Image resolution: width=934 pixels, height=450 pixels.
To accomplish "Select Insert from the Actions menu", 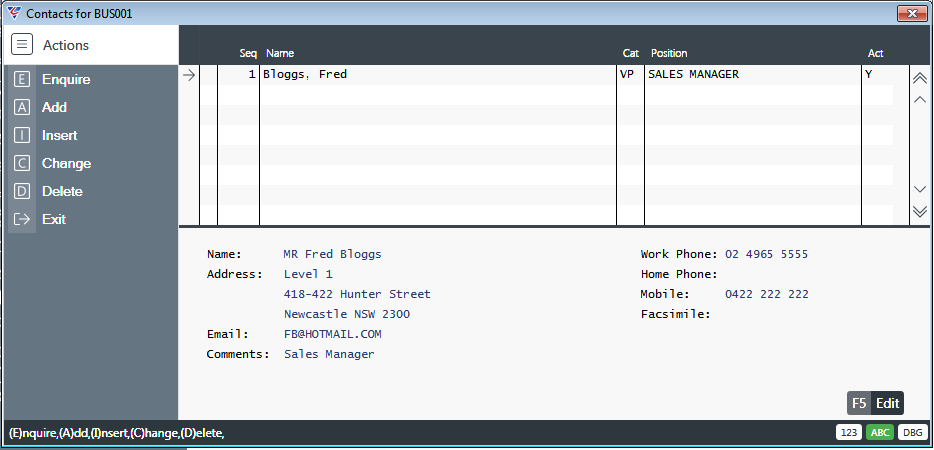I will point(60,135).
